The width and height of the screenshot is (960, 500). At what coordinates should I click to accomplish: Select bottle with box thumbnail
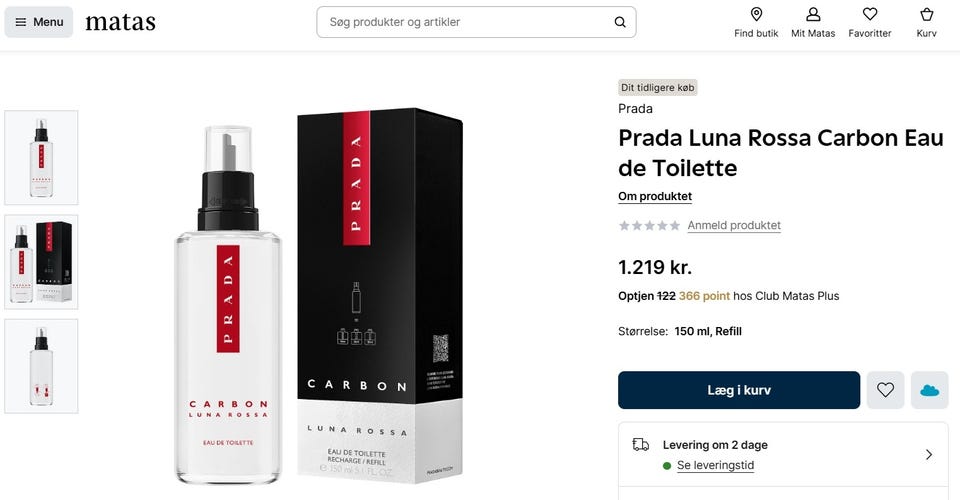click(x=42, y=262)
